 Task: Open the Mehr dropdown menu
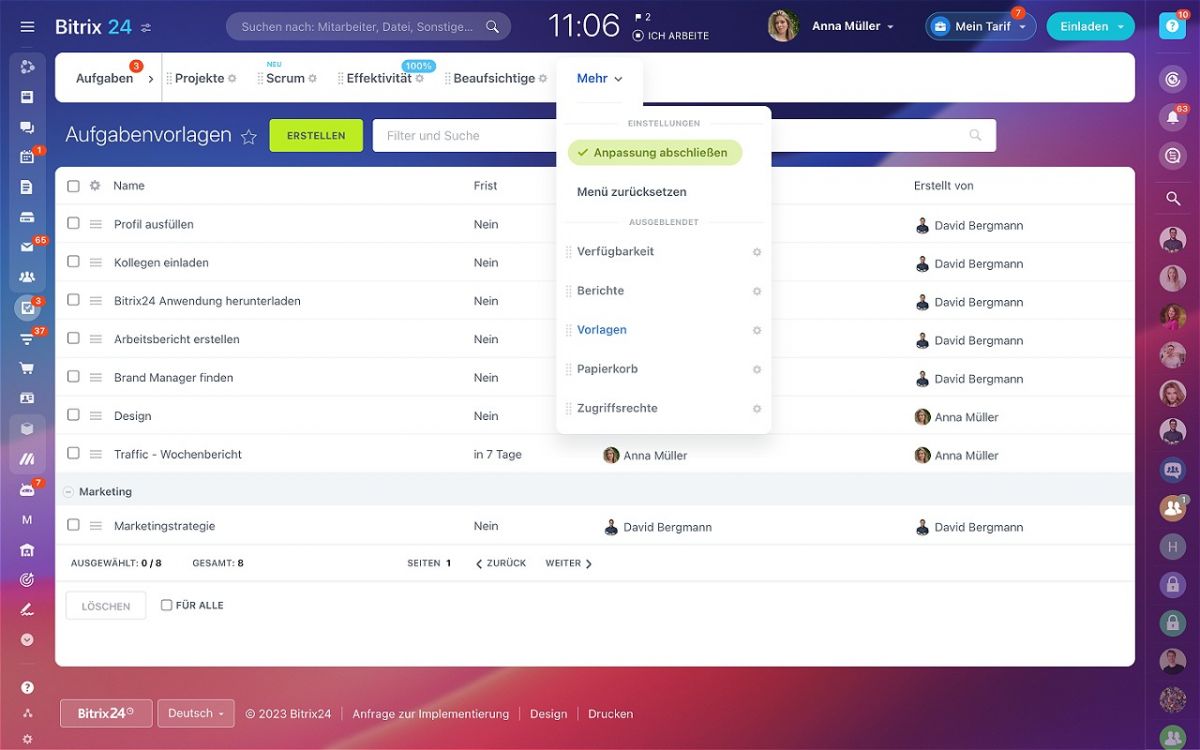pos(600,78)
